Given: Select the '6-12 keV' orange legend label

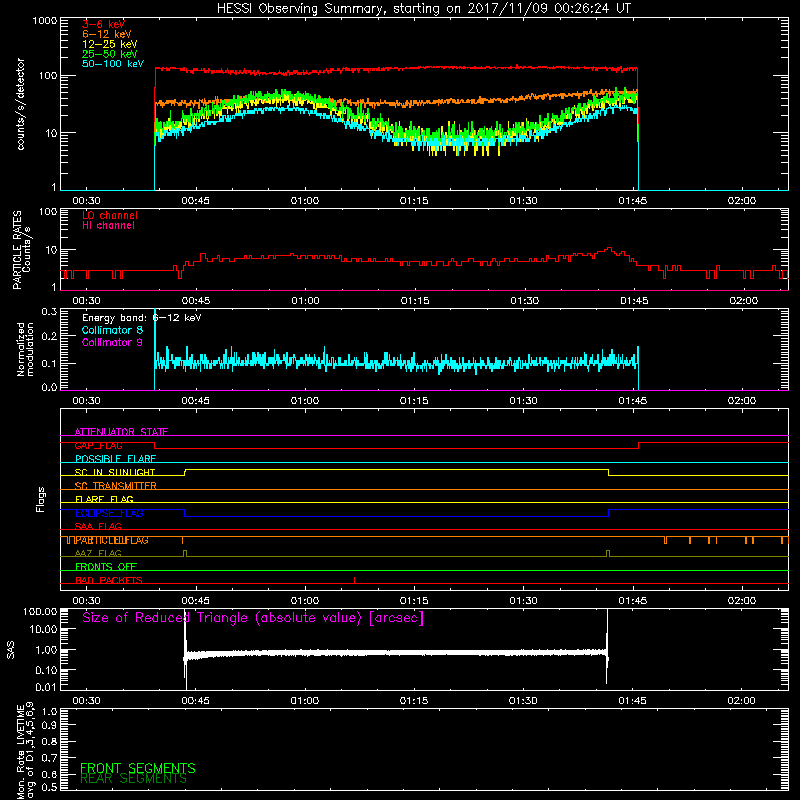Looking at the screenshot, I should 107,34.
